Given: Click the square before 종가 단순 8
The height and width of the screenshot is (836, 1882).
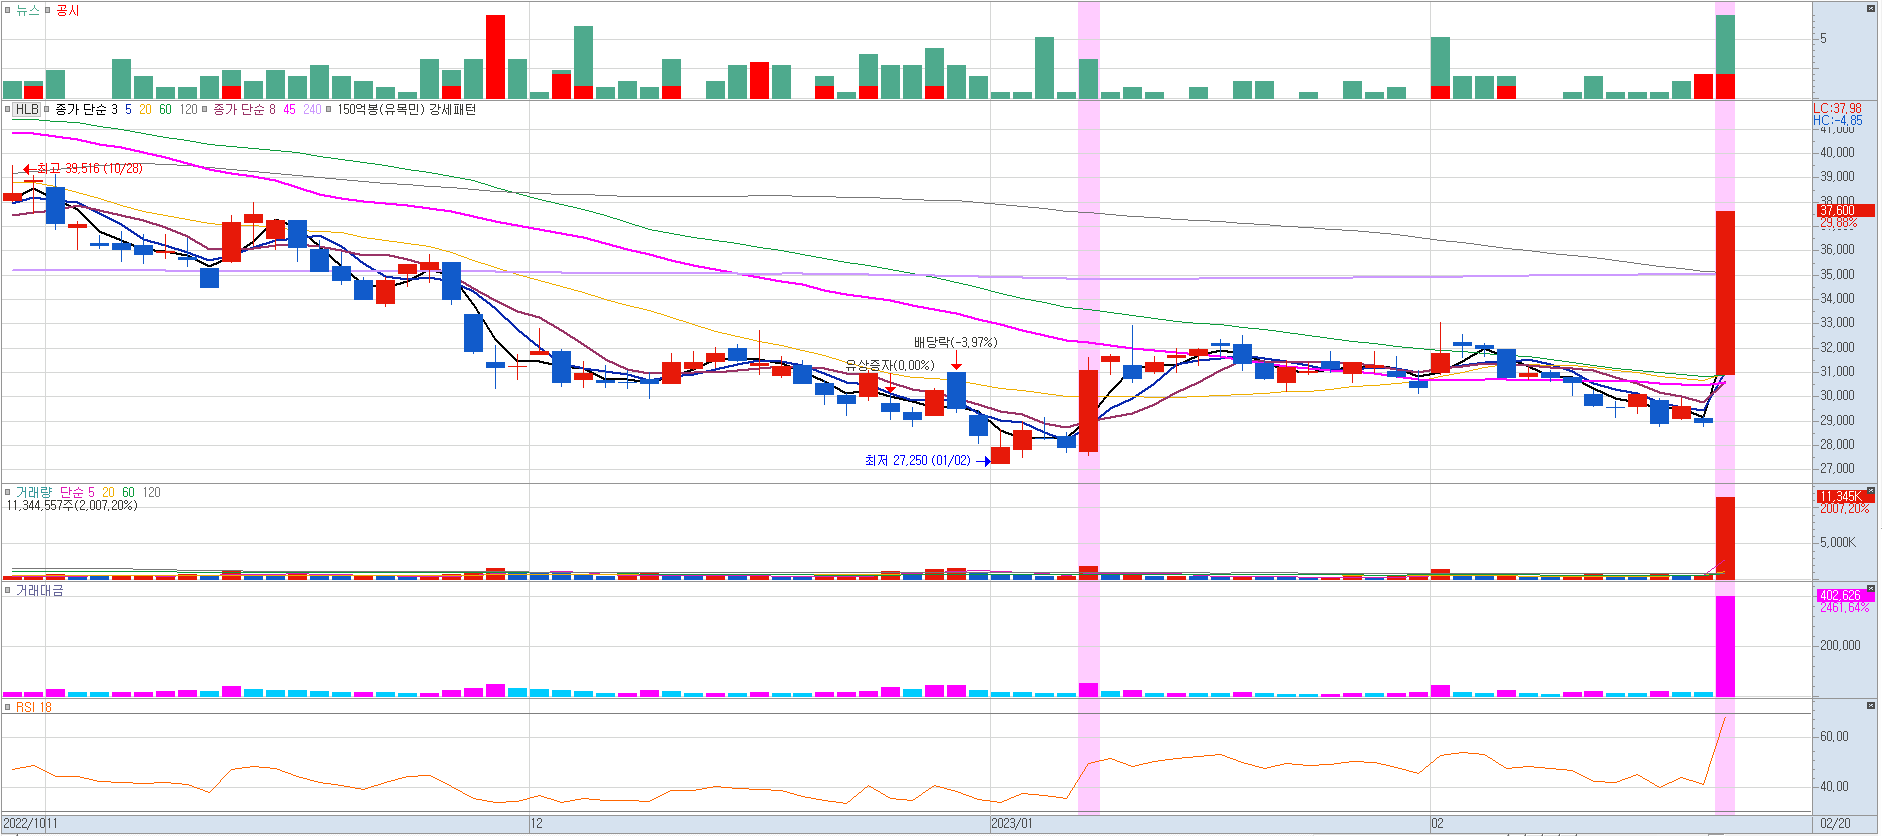Looking at the screenshot, I should (x=205, y=109).
